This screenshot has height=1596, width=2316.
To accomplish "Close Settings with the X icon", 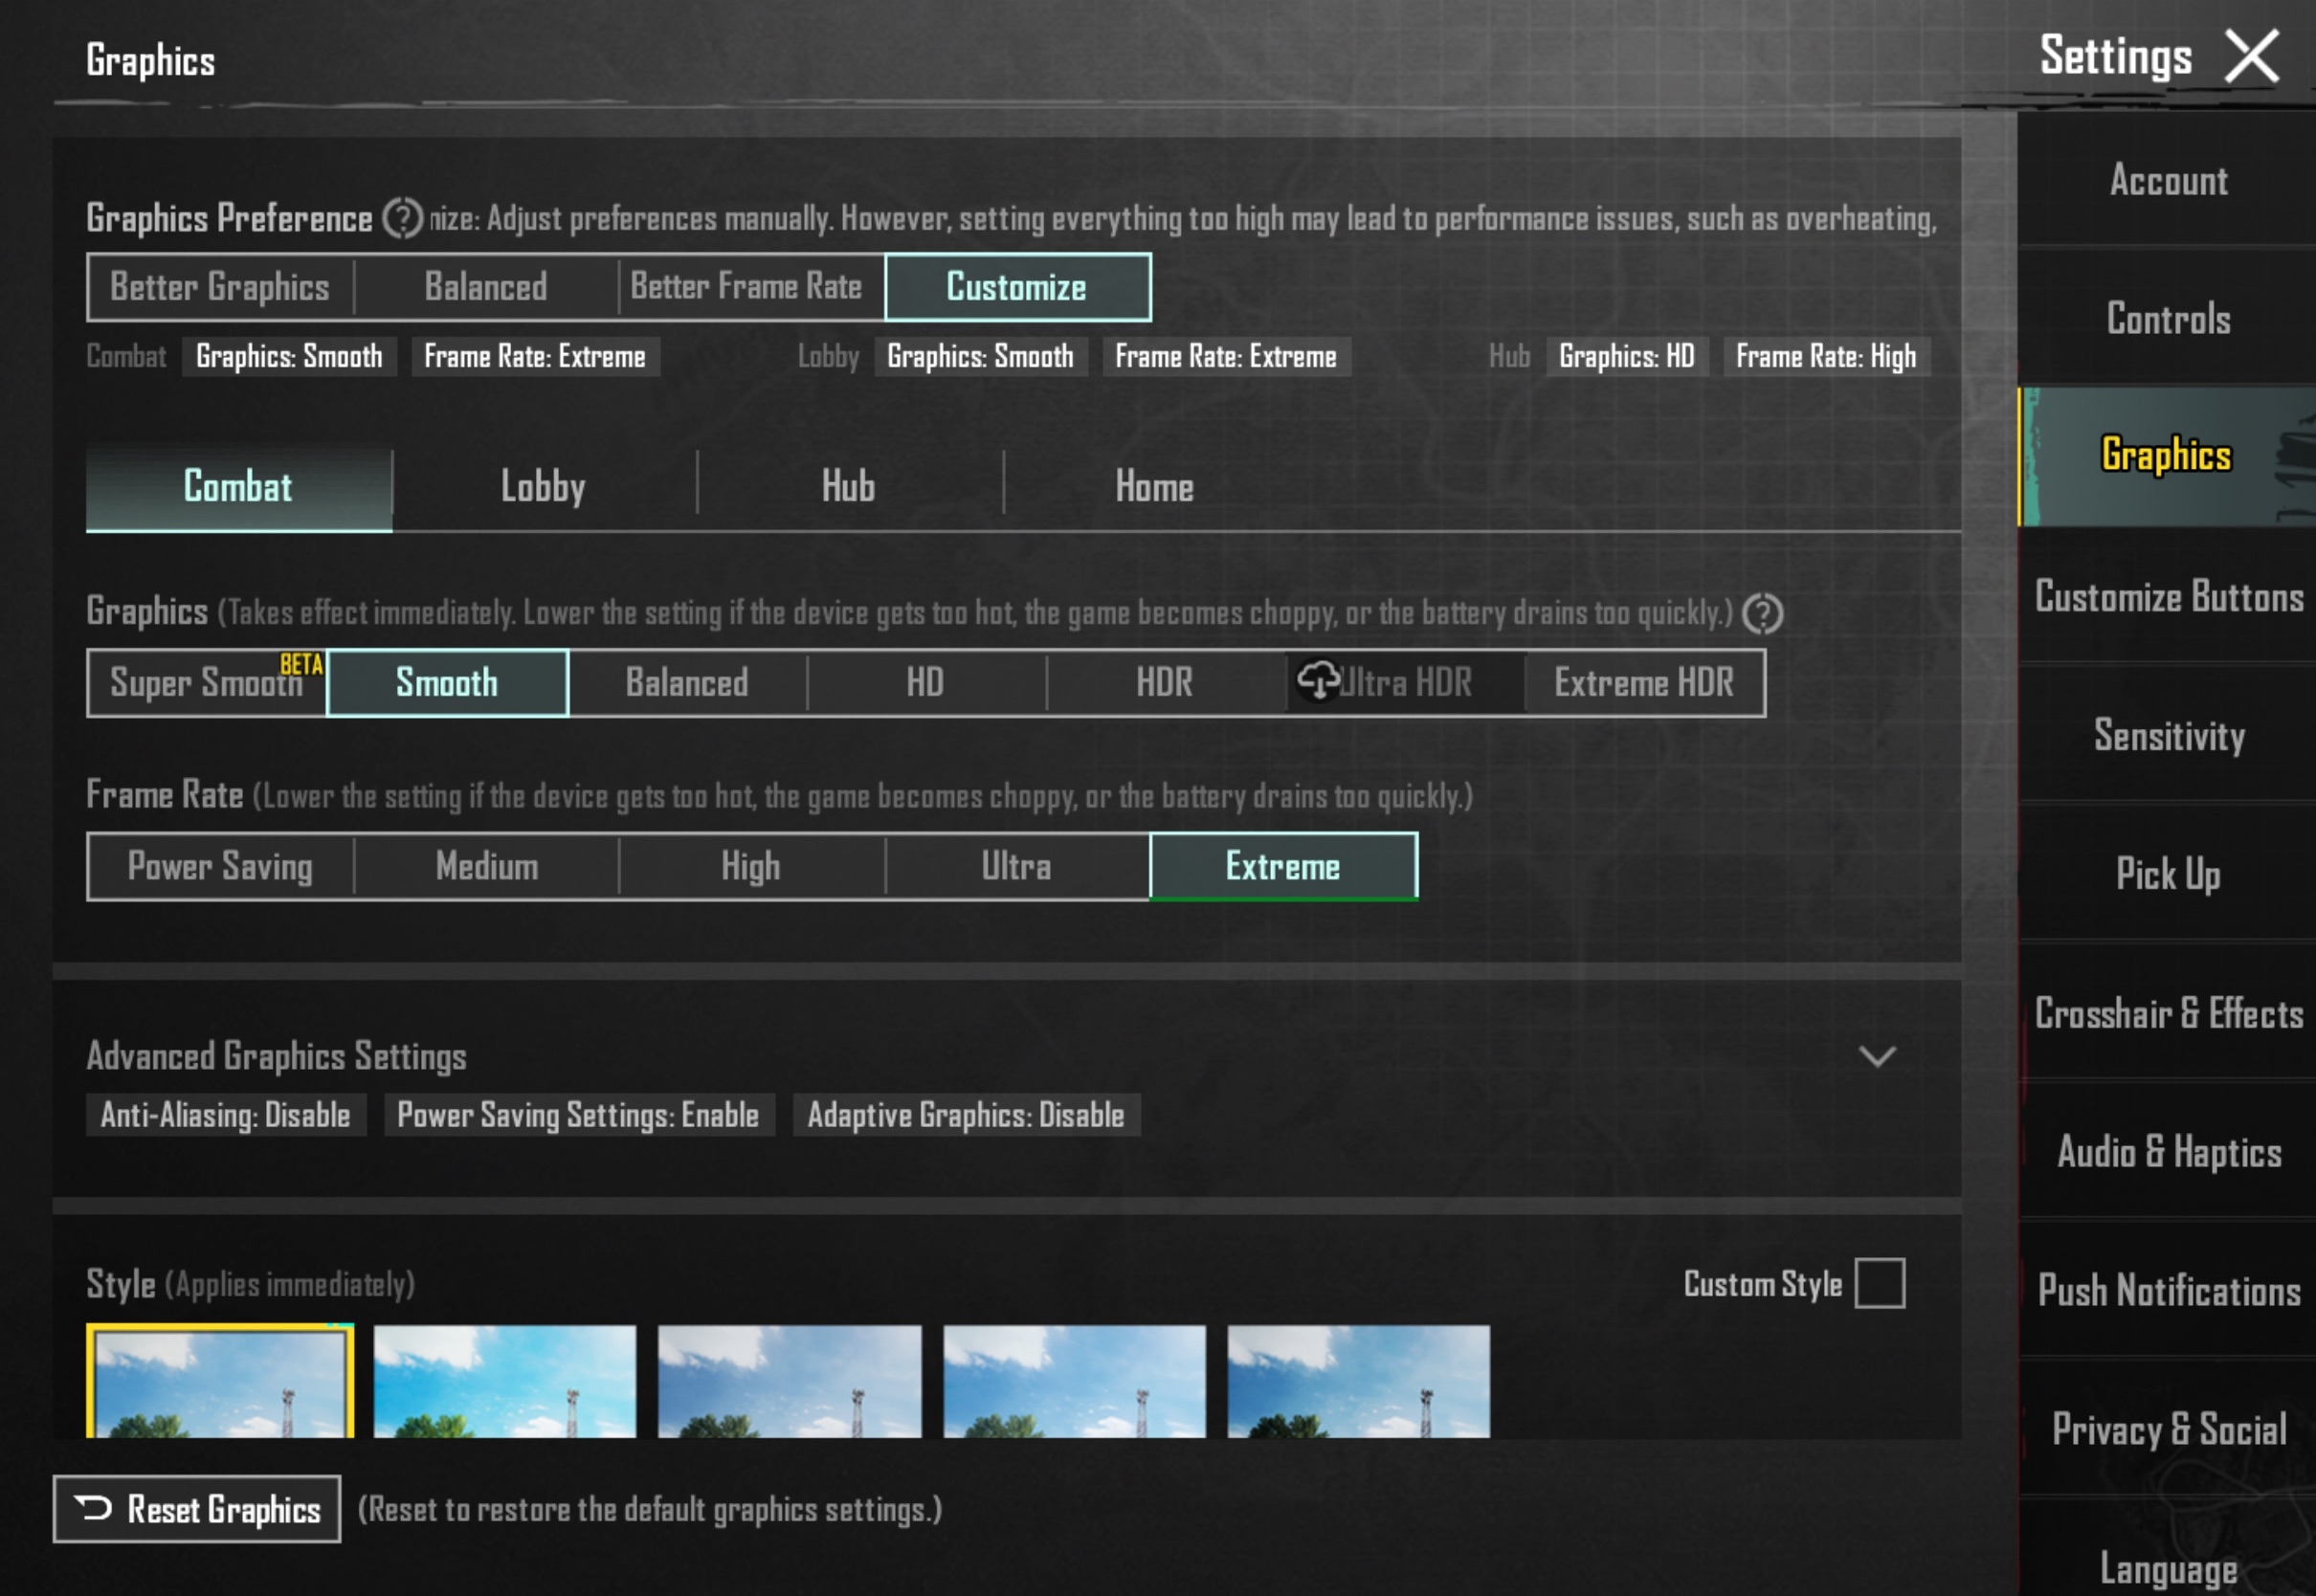I will click(2251, 57).
